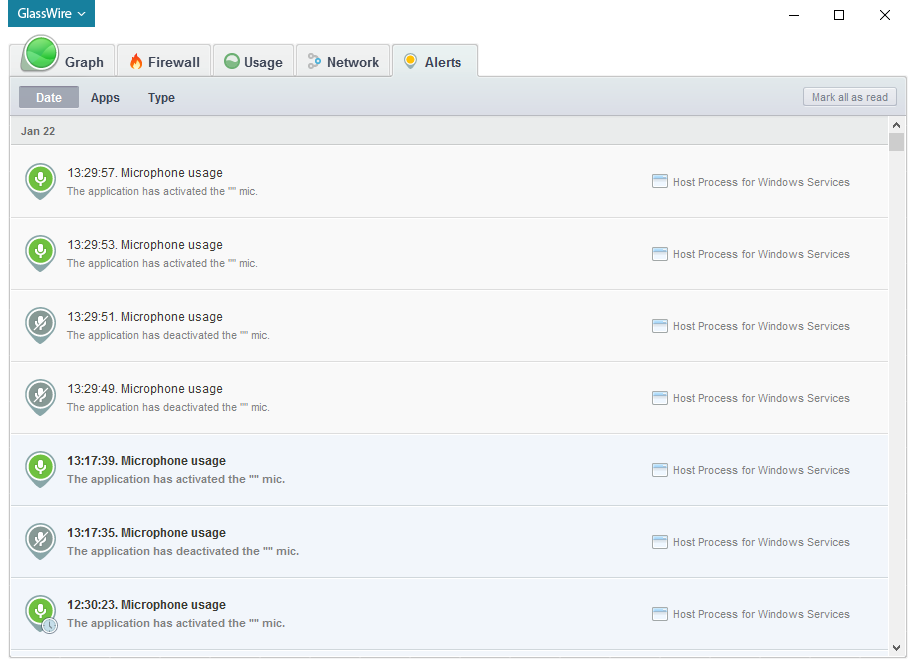916x667 pixels.
Task: Click Host Process for Windows Services at 13:17:39
Action: click(x=760, y=470)
